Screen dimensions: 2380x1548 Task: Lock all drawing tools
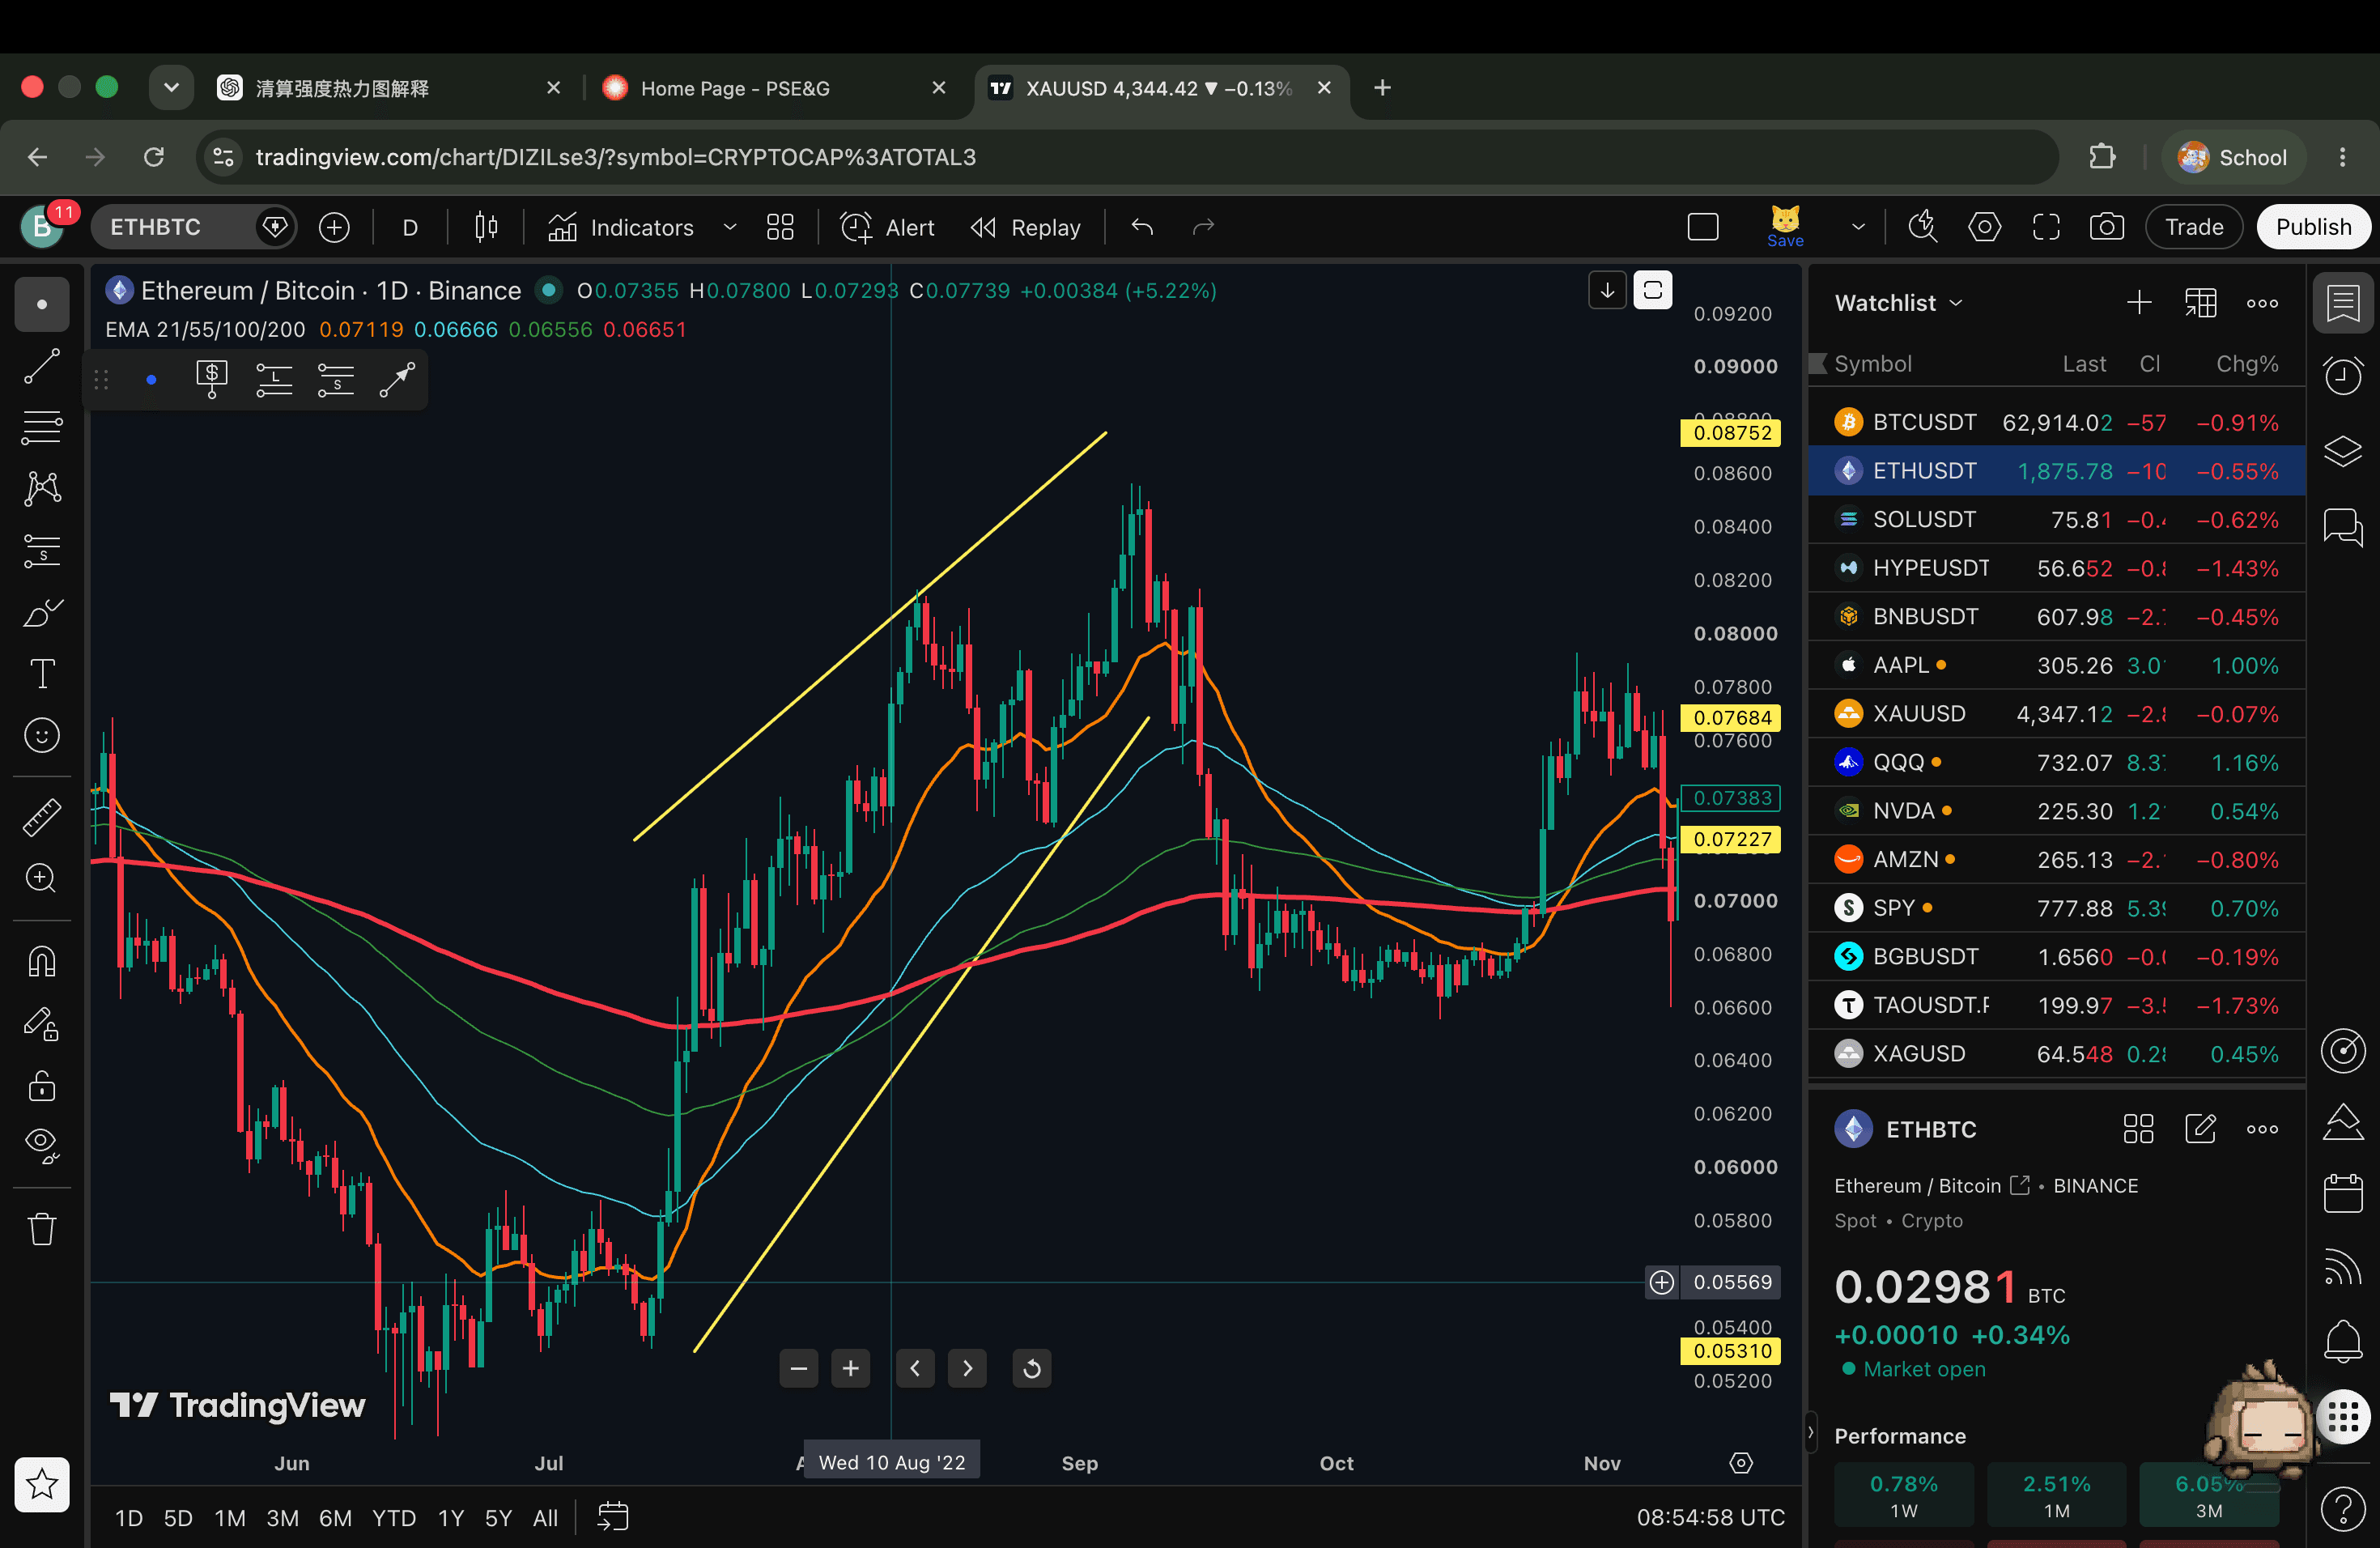pos(41,1085)
